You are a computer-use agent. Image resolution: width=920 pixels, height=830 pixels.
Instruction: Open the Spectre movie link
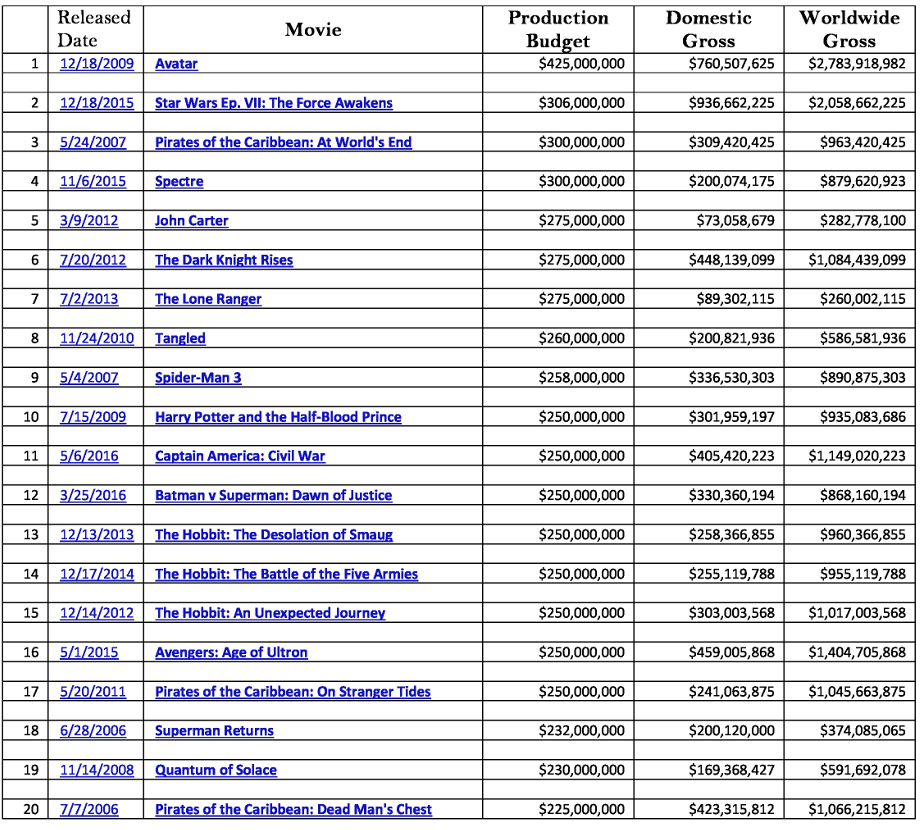(179, 181)
